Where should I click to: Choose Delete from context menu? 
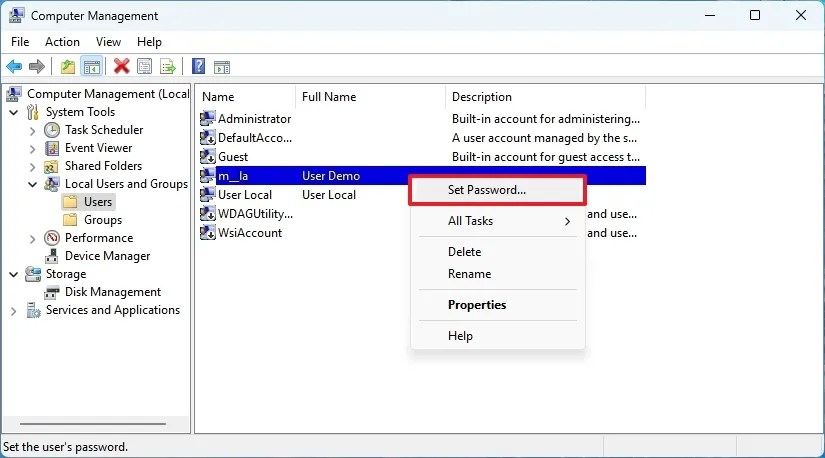pyautogui.click(x=497, y=252)
